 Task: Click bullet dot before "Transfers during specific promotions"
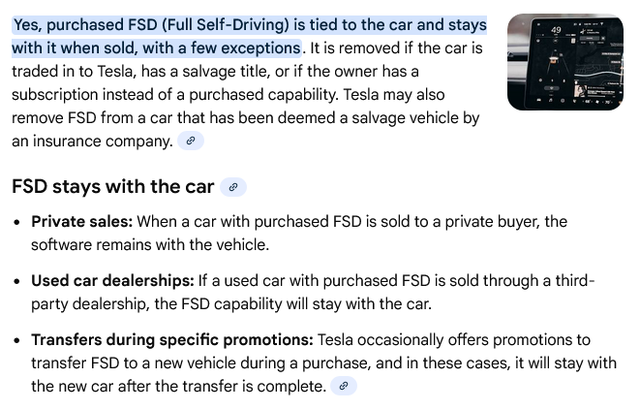[17, 340]
